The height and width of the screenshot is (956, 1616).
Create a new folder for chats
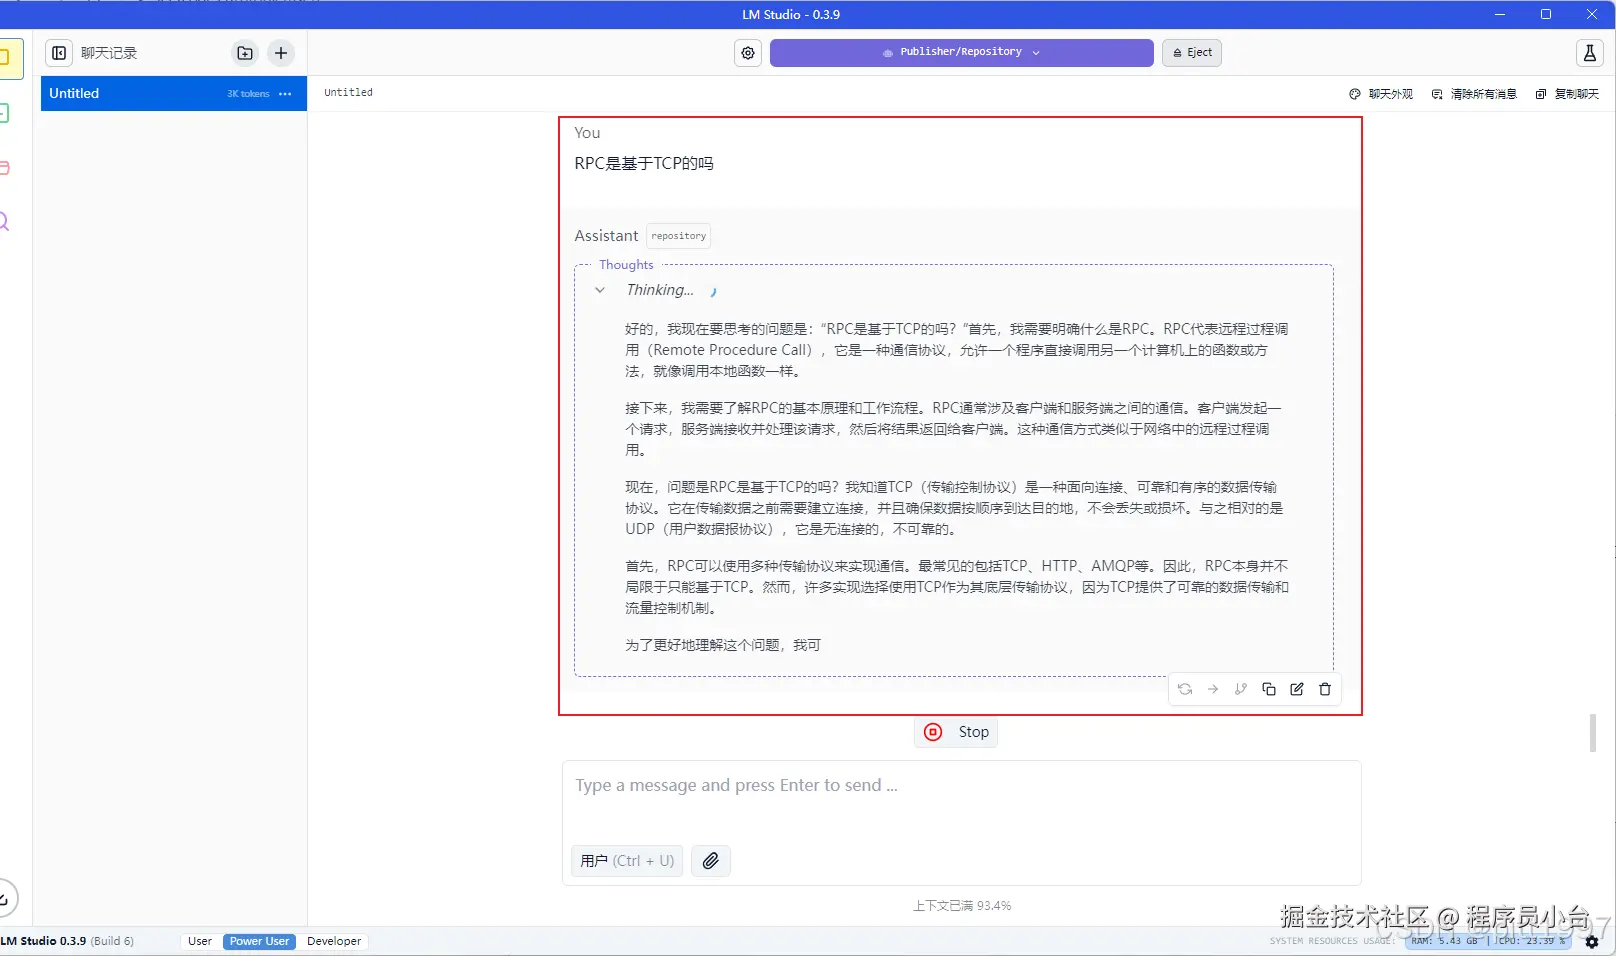point(244,53)
